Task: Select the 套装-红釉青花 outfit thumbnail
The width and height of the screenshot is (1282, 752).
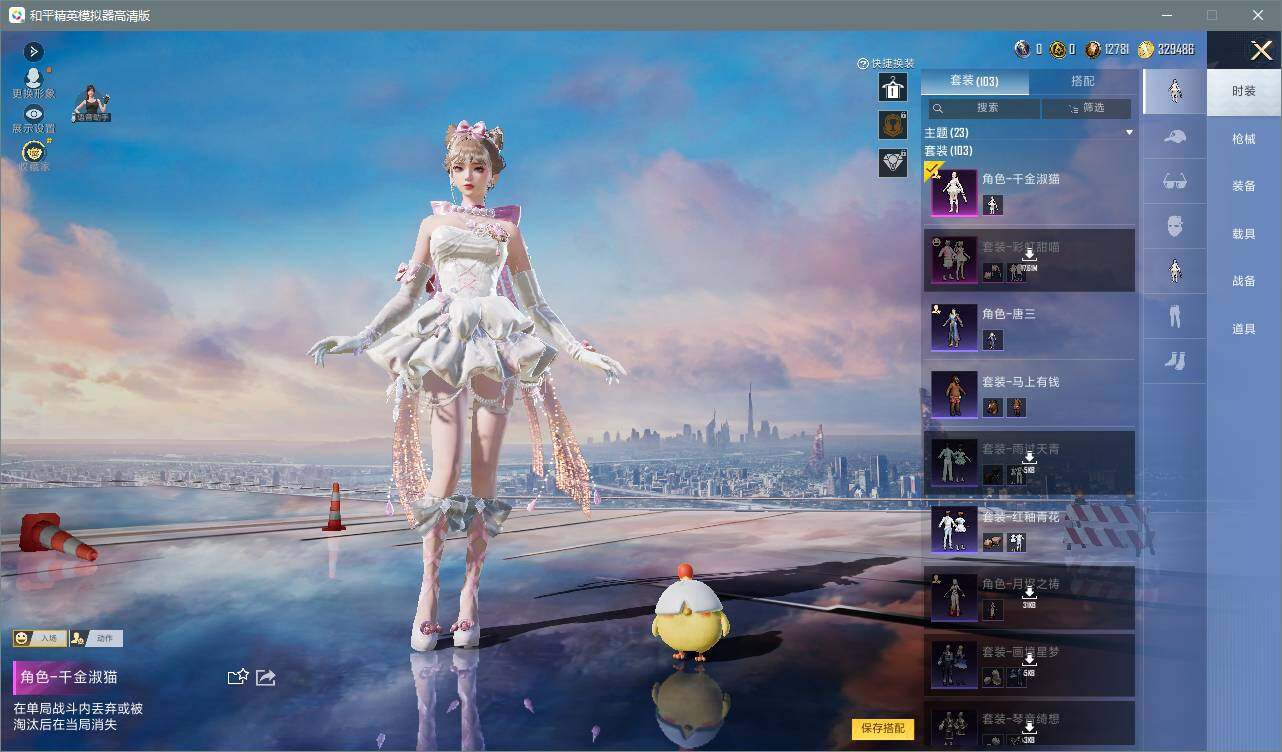Action: pyautogui.click(x=954, y=529)
